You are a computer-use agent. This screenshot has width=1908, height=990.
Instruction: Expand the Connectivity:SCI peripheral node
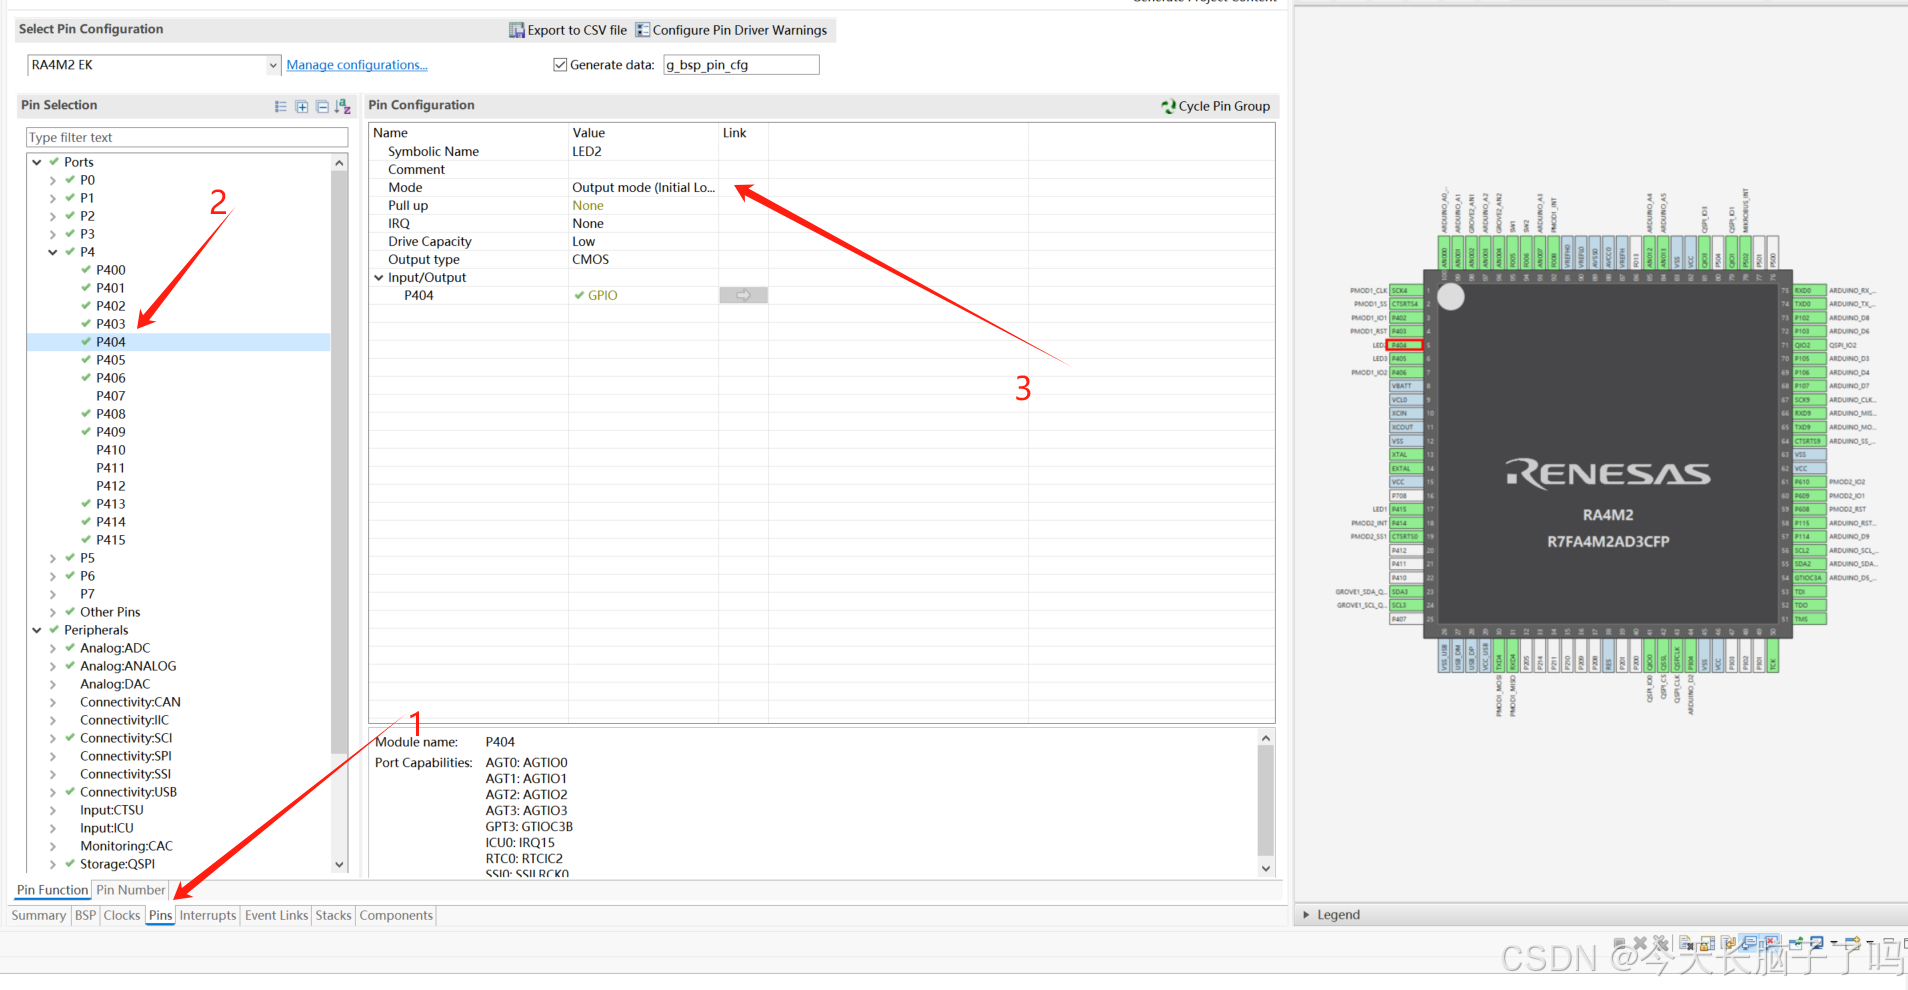53,738
